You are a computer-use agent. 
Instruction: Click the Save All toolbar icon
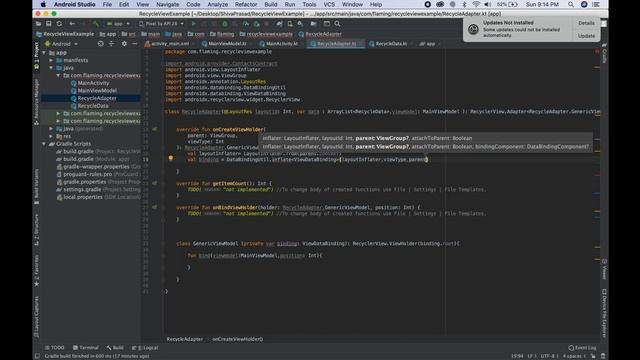click(49, 24)
